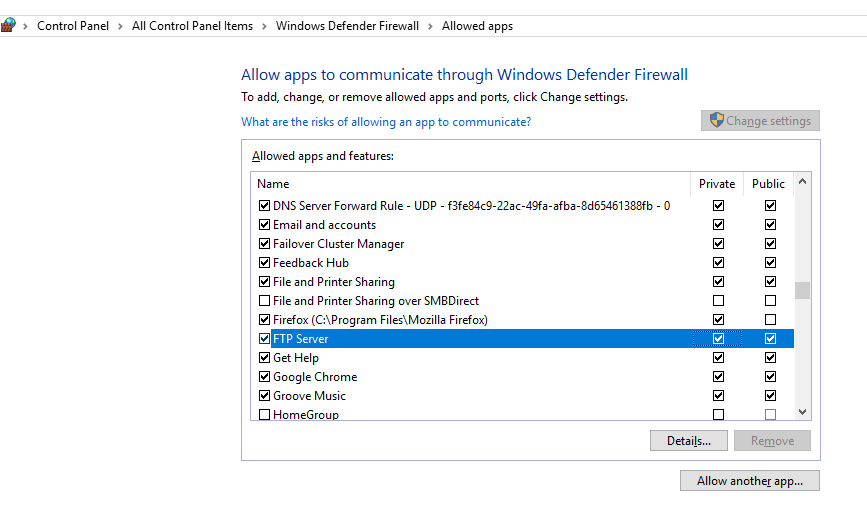Screen dimensions: 867x518
Task: Open the chevron after Windows Defender Firewall breadcrumb
Action: pos(431,26)
